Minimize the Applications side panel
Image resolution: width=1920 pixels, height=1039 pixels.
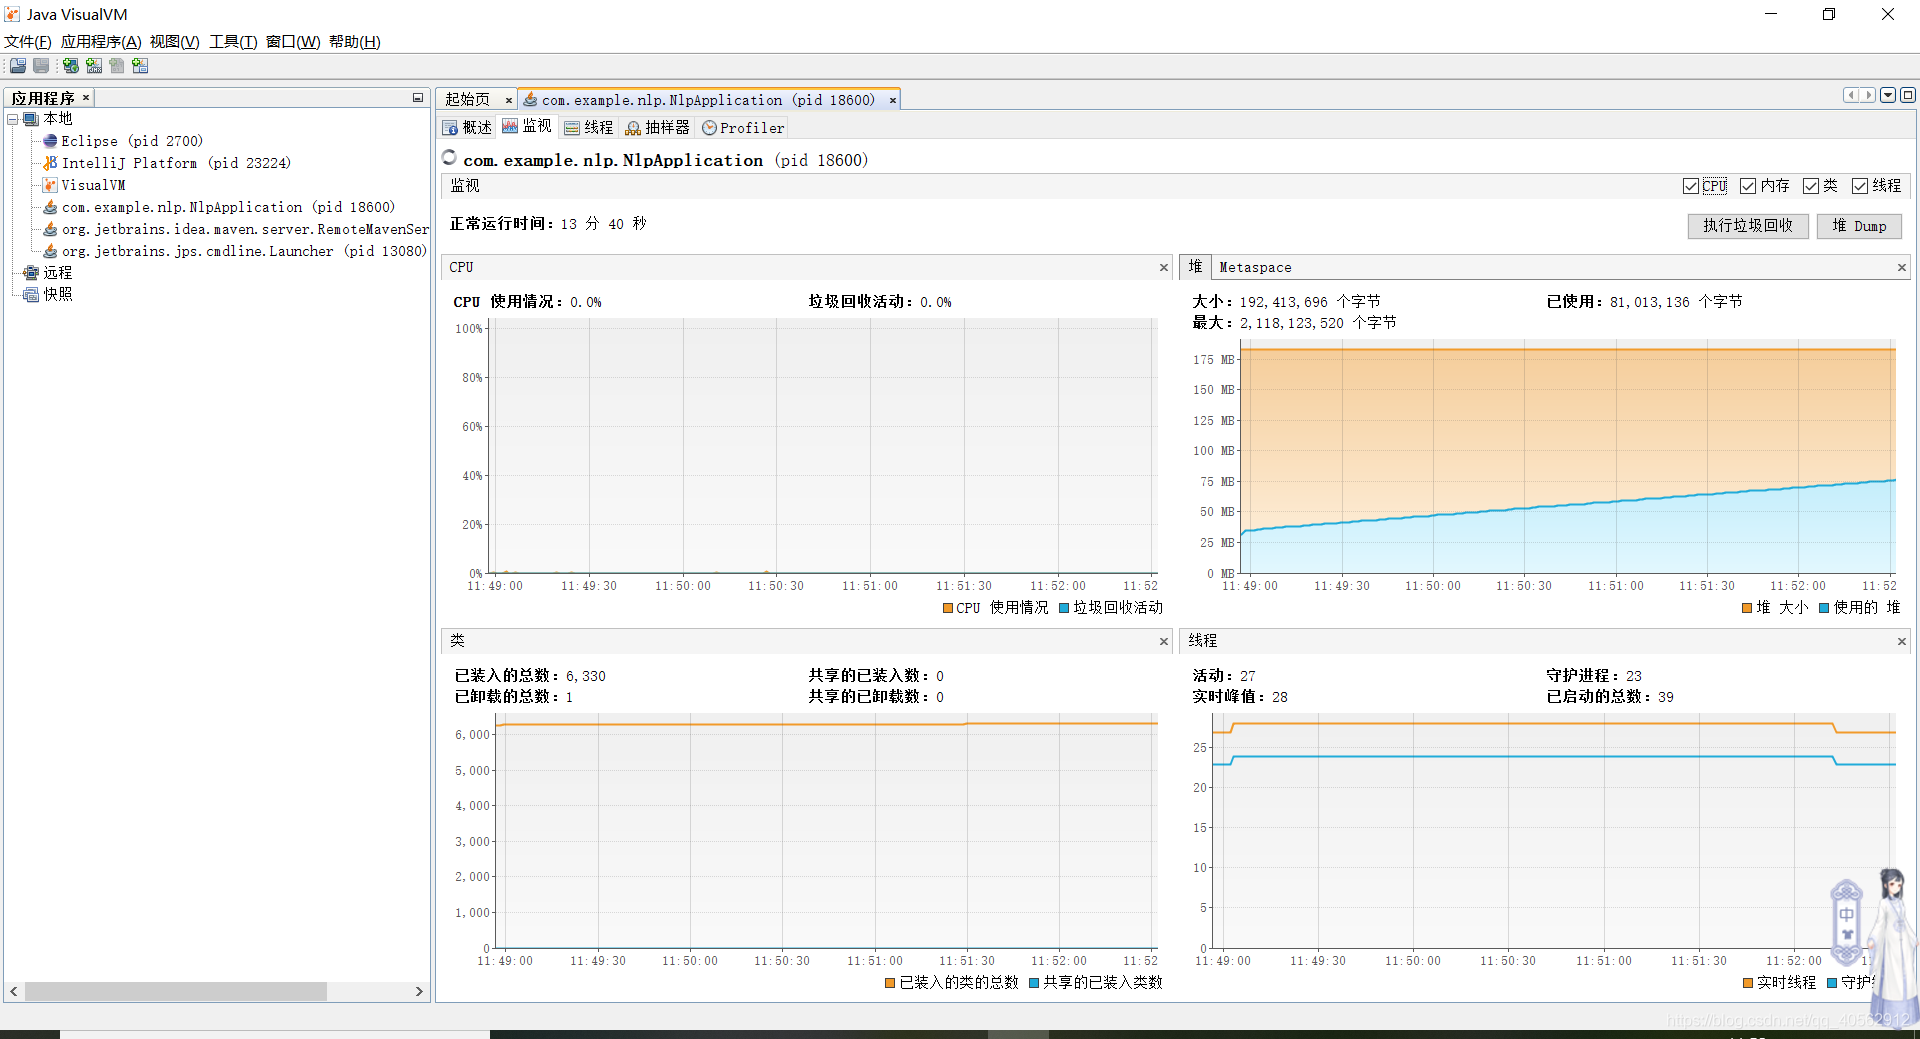point(418,98)
